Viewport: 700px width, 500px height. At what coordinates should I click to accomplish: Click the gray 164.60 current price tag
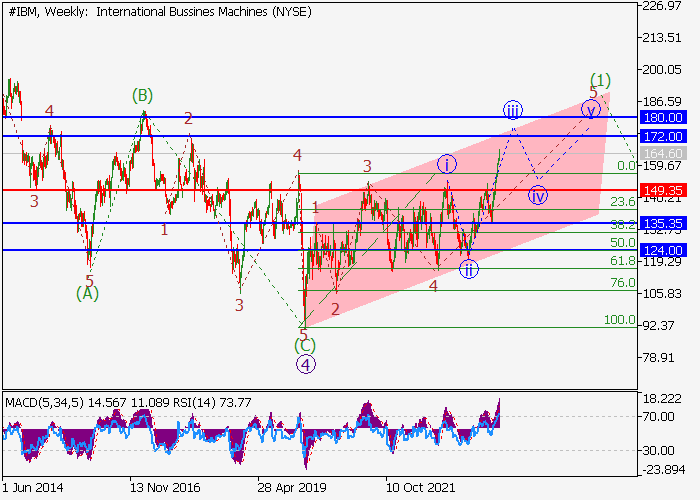[663, 154]
